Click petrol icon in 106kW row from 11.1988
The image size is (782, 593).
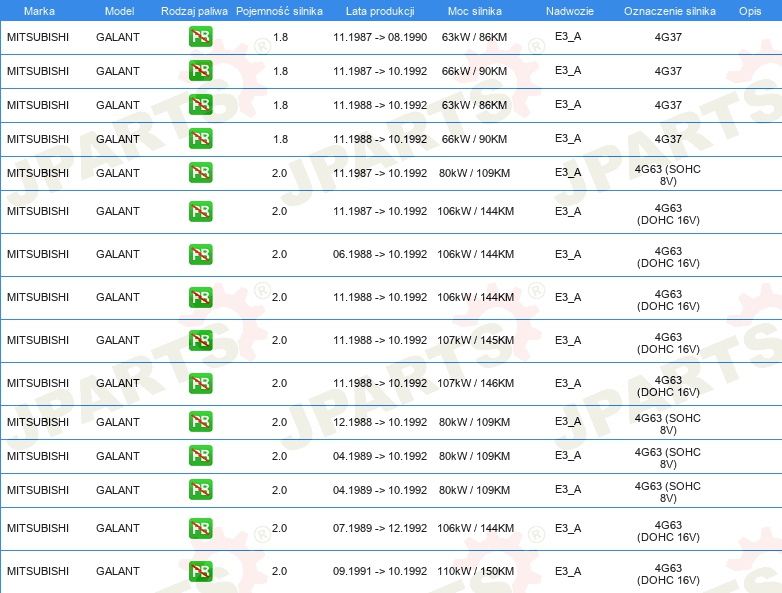(x=200, y=297)
